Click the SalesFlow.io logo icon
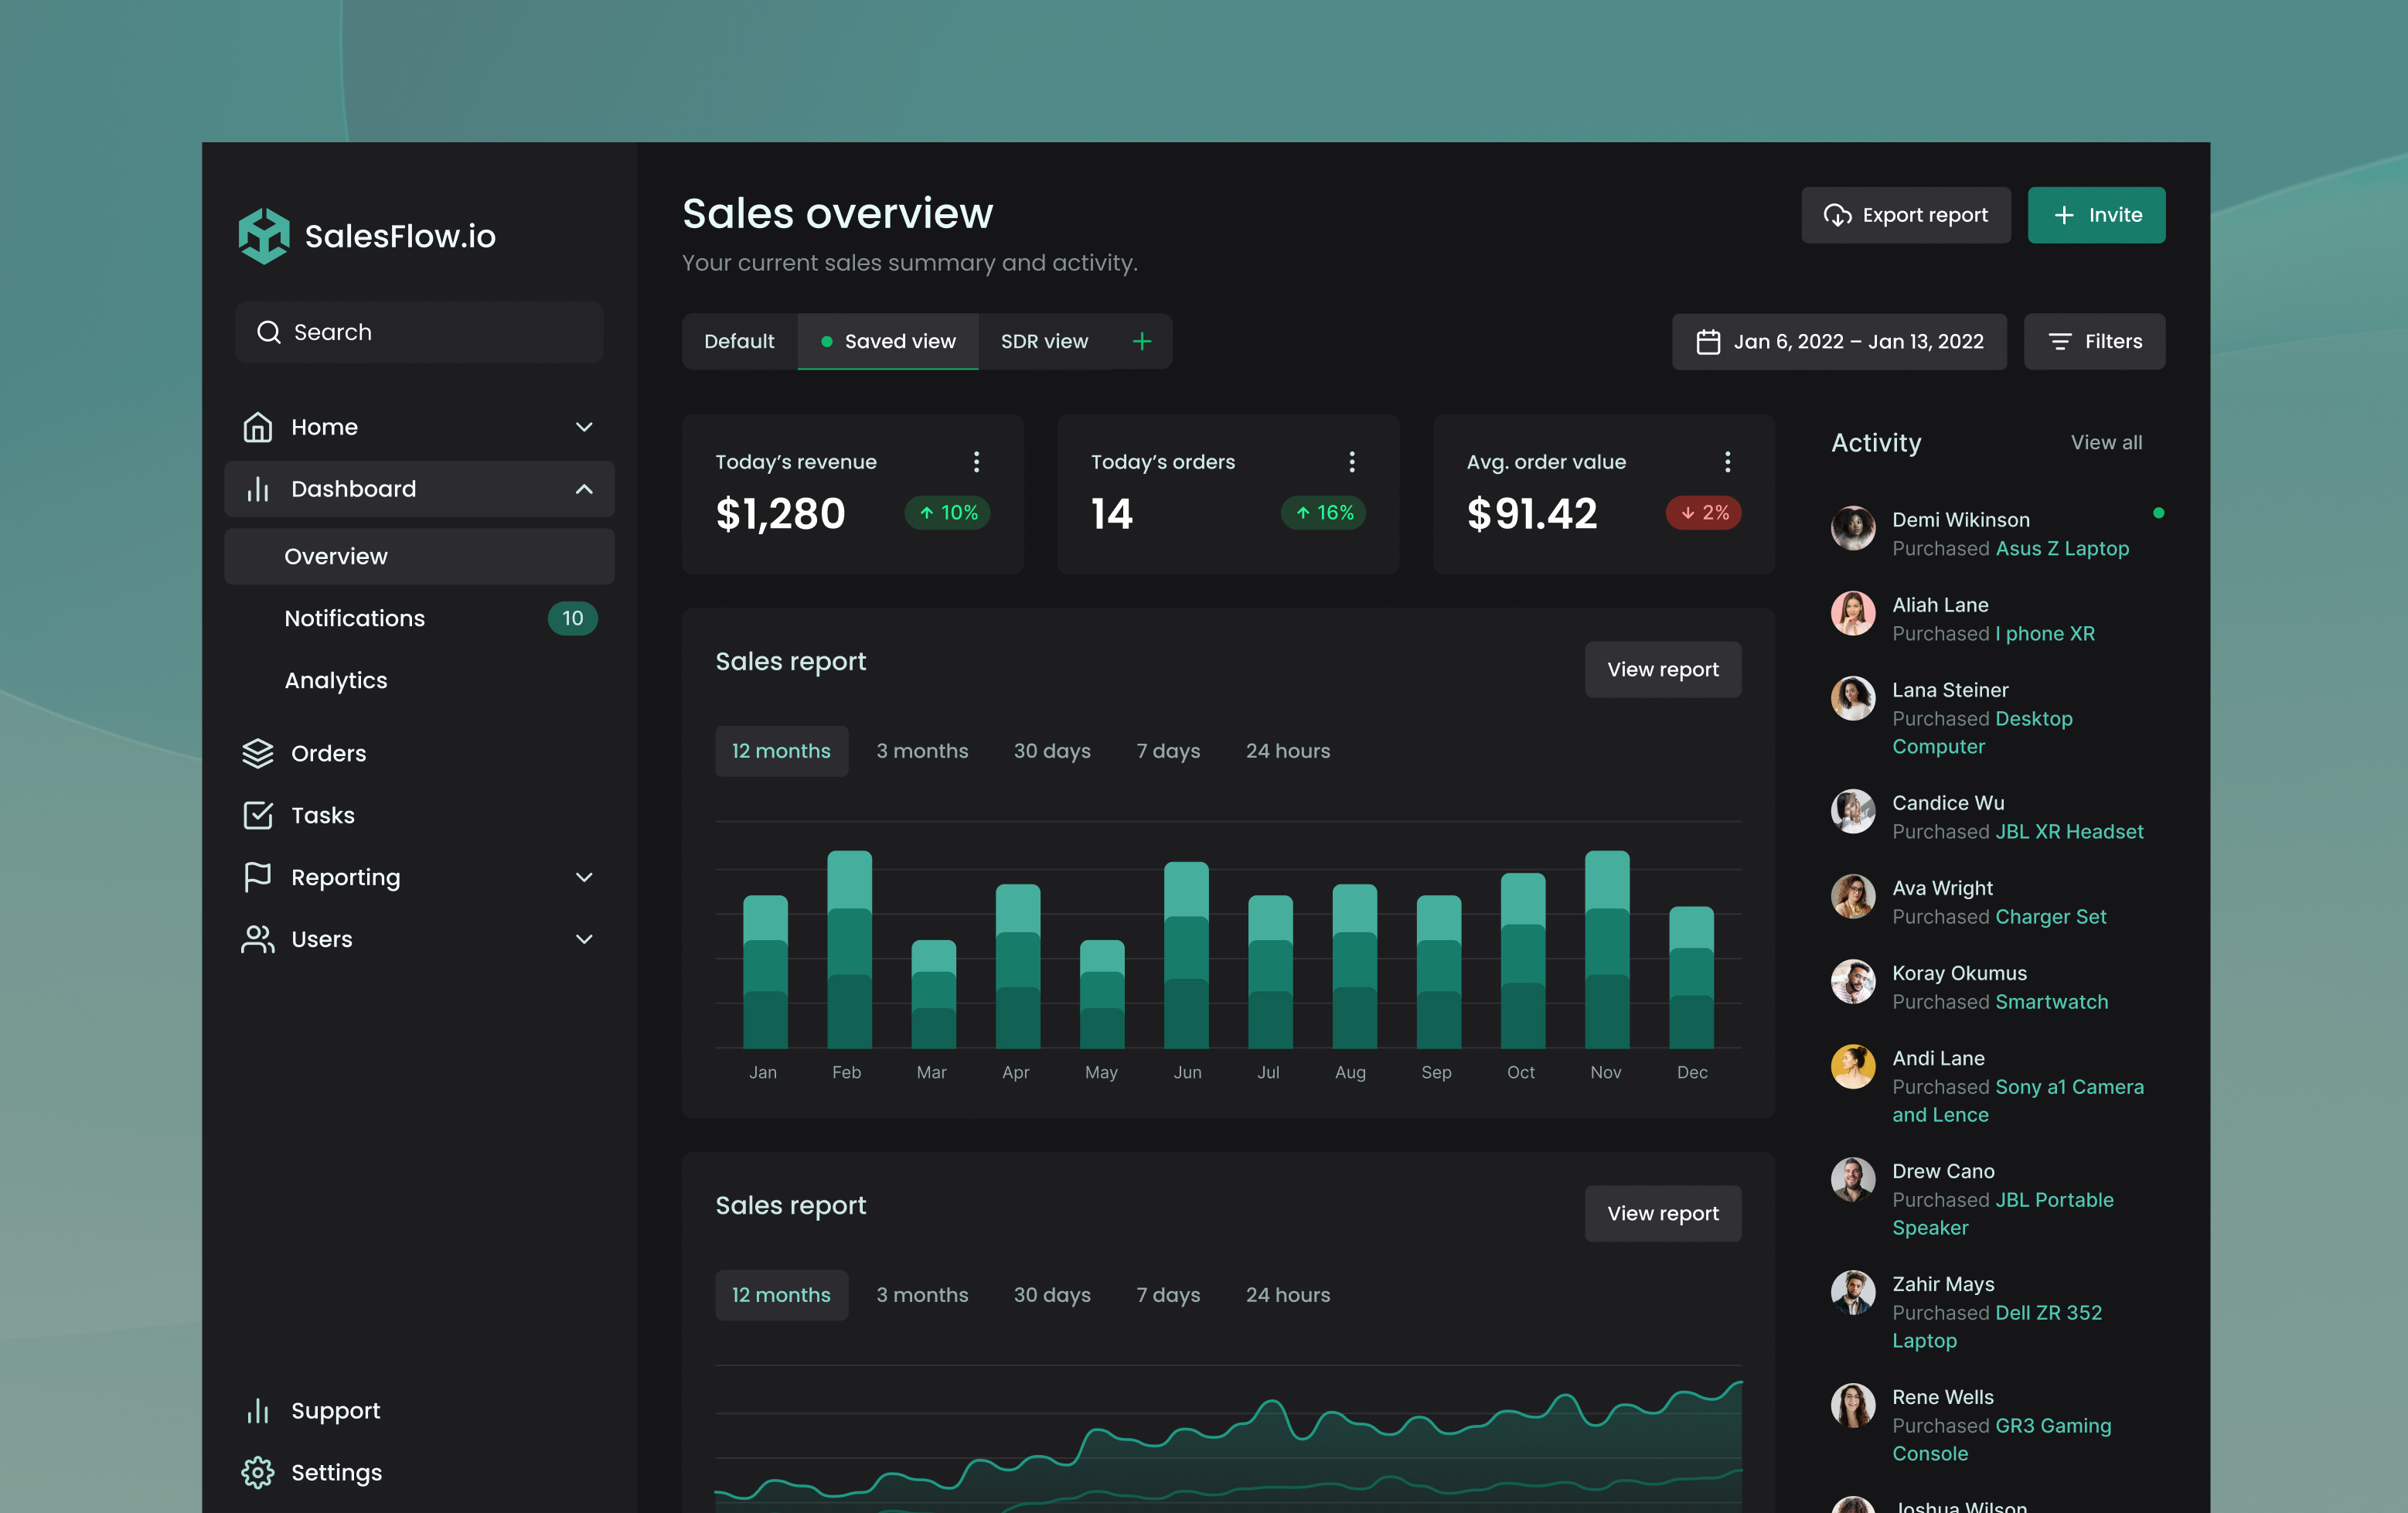 [x=264, y=236]
